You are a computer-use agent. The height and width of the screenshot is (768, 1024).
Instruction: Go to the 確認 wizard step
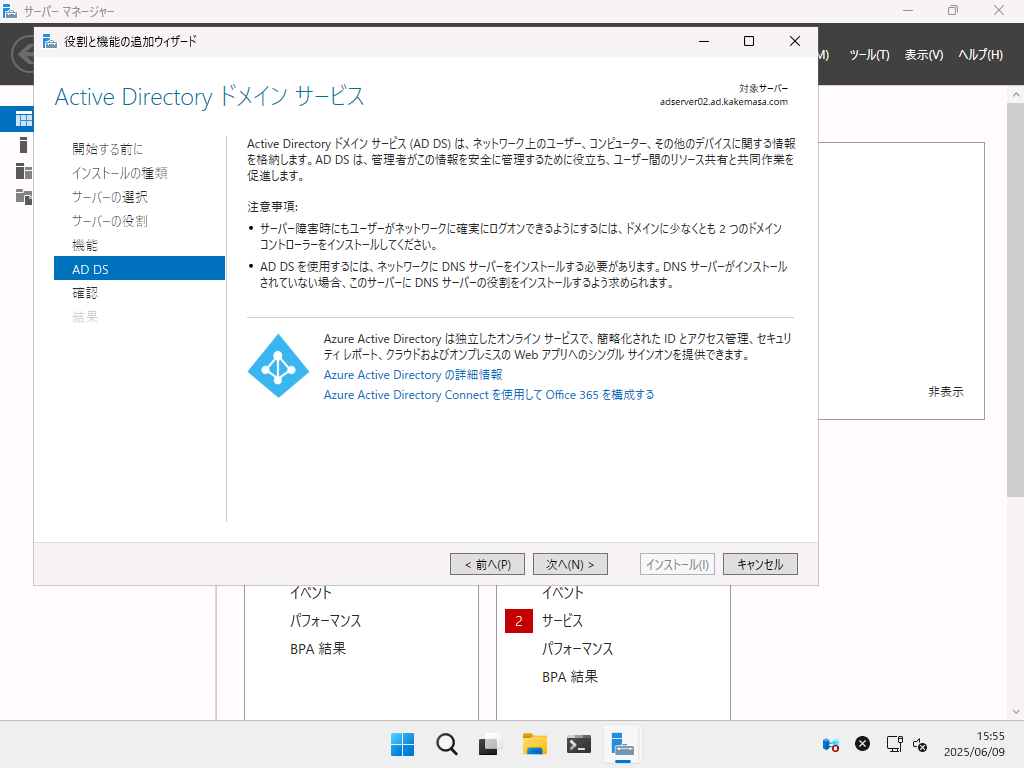tap(85, 293)
